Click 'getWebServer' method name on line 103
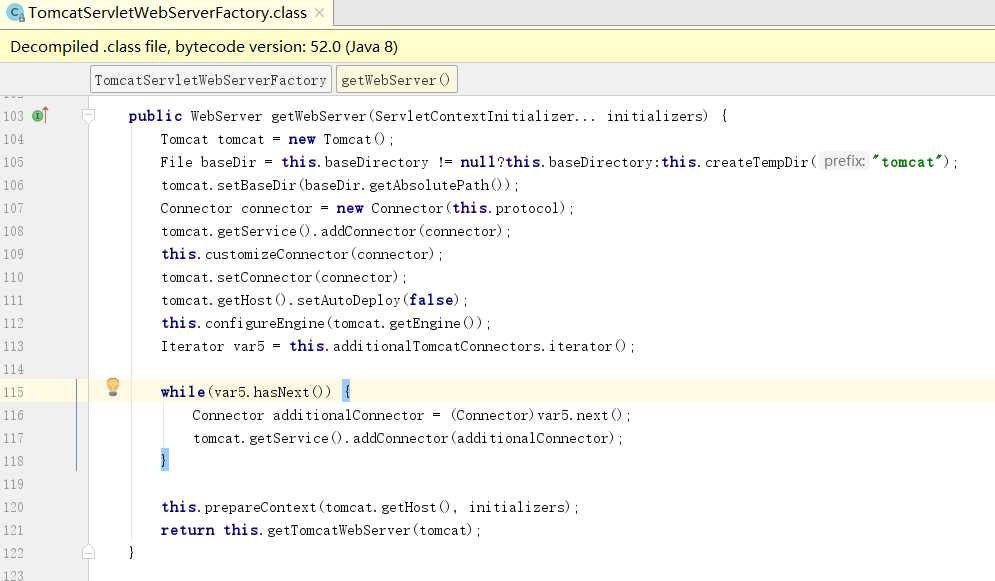 click(319, 116)
